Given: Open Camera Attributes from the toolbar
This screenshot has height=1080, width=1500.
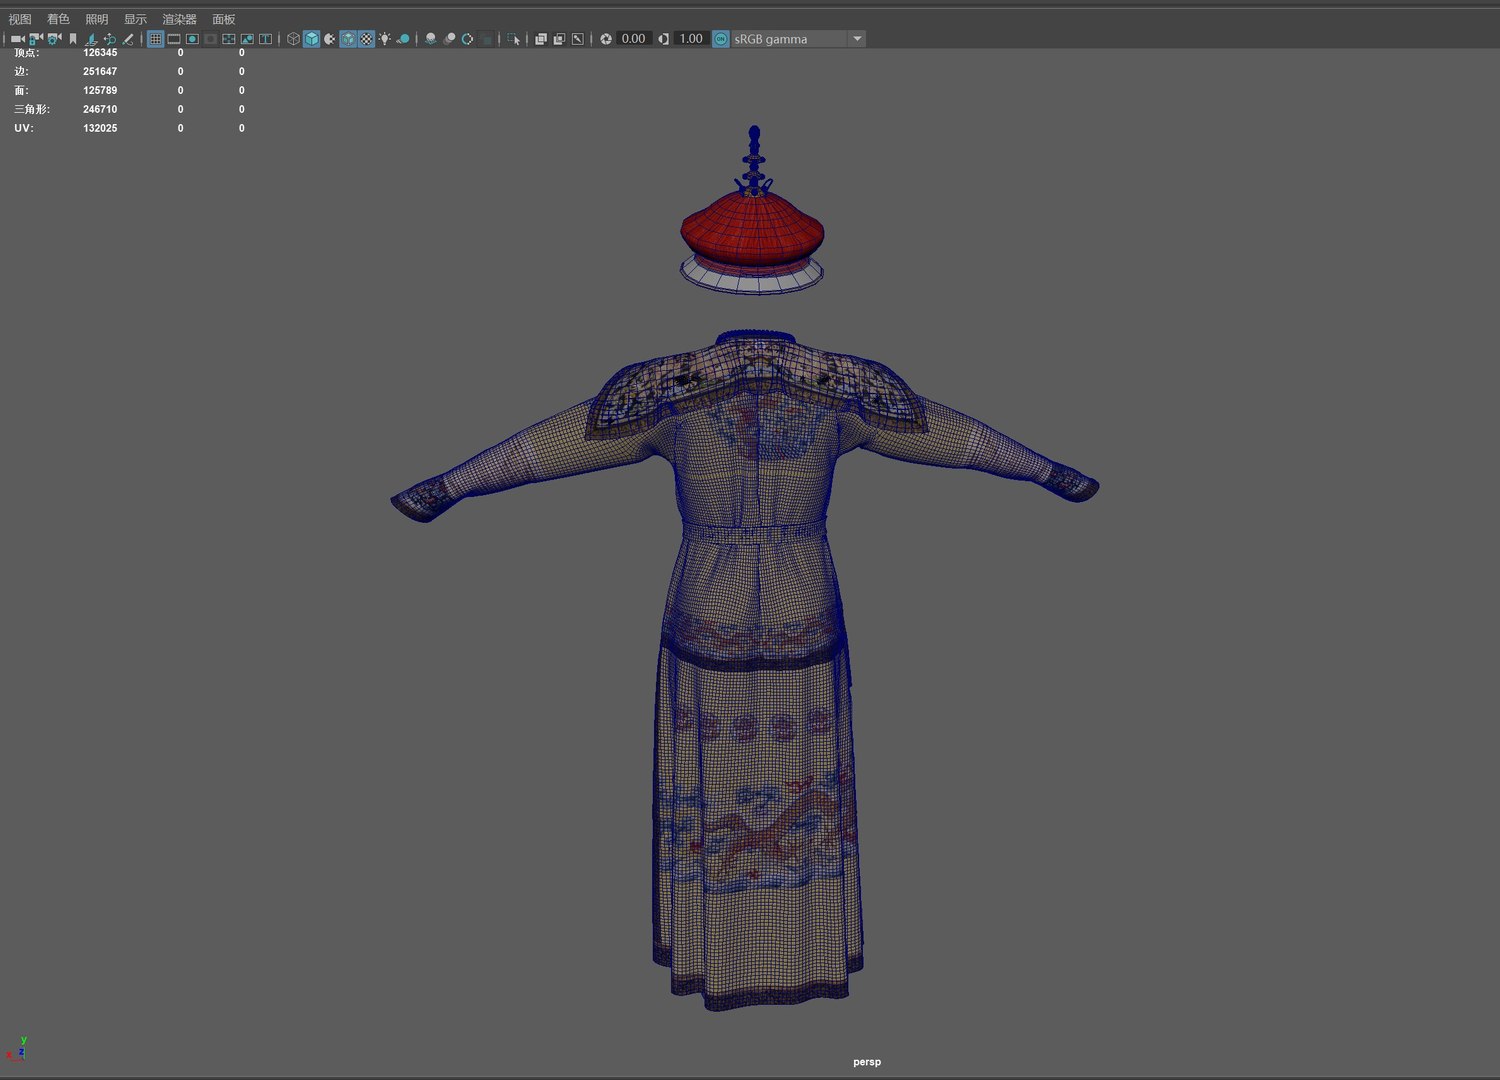Looking at the screenshot, I should point(54,39).
